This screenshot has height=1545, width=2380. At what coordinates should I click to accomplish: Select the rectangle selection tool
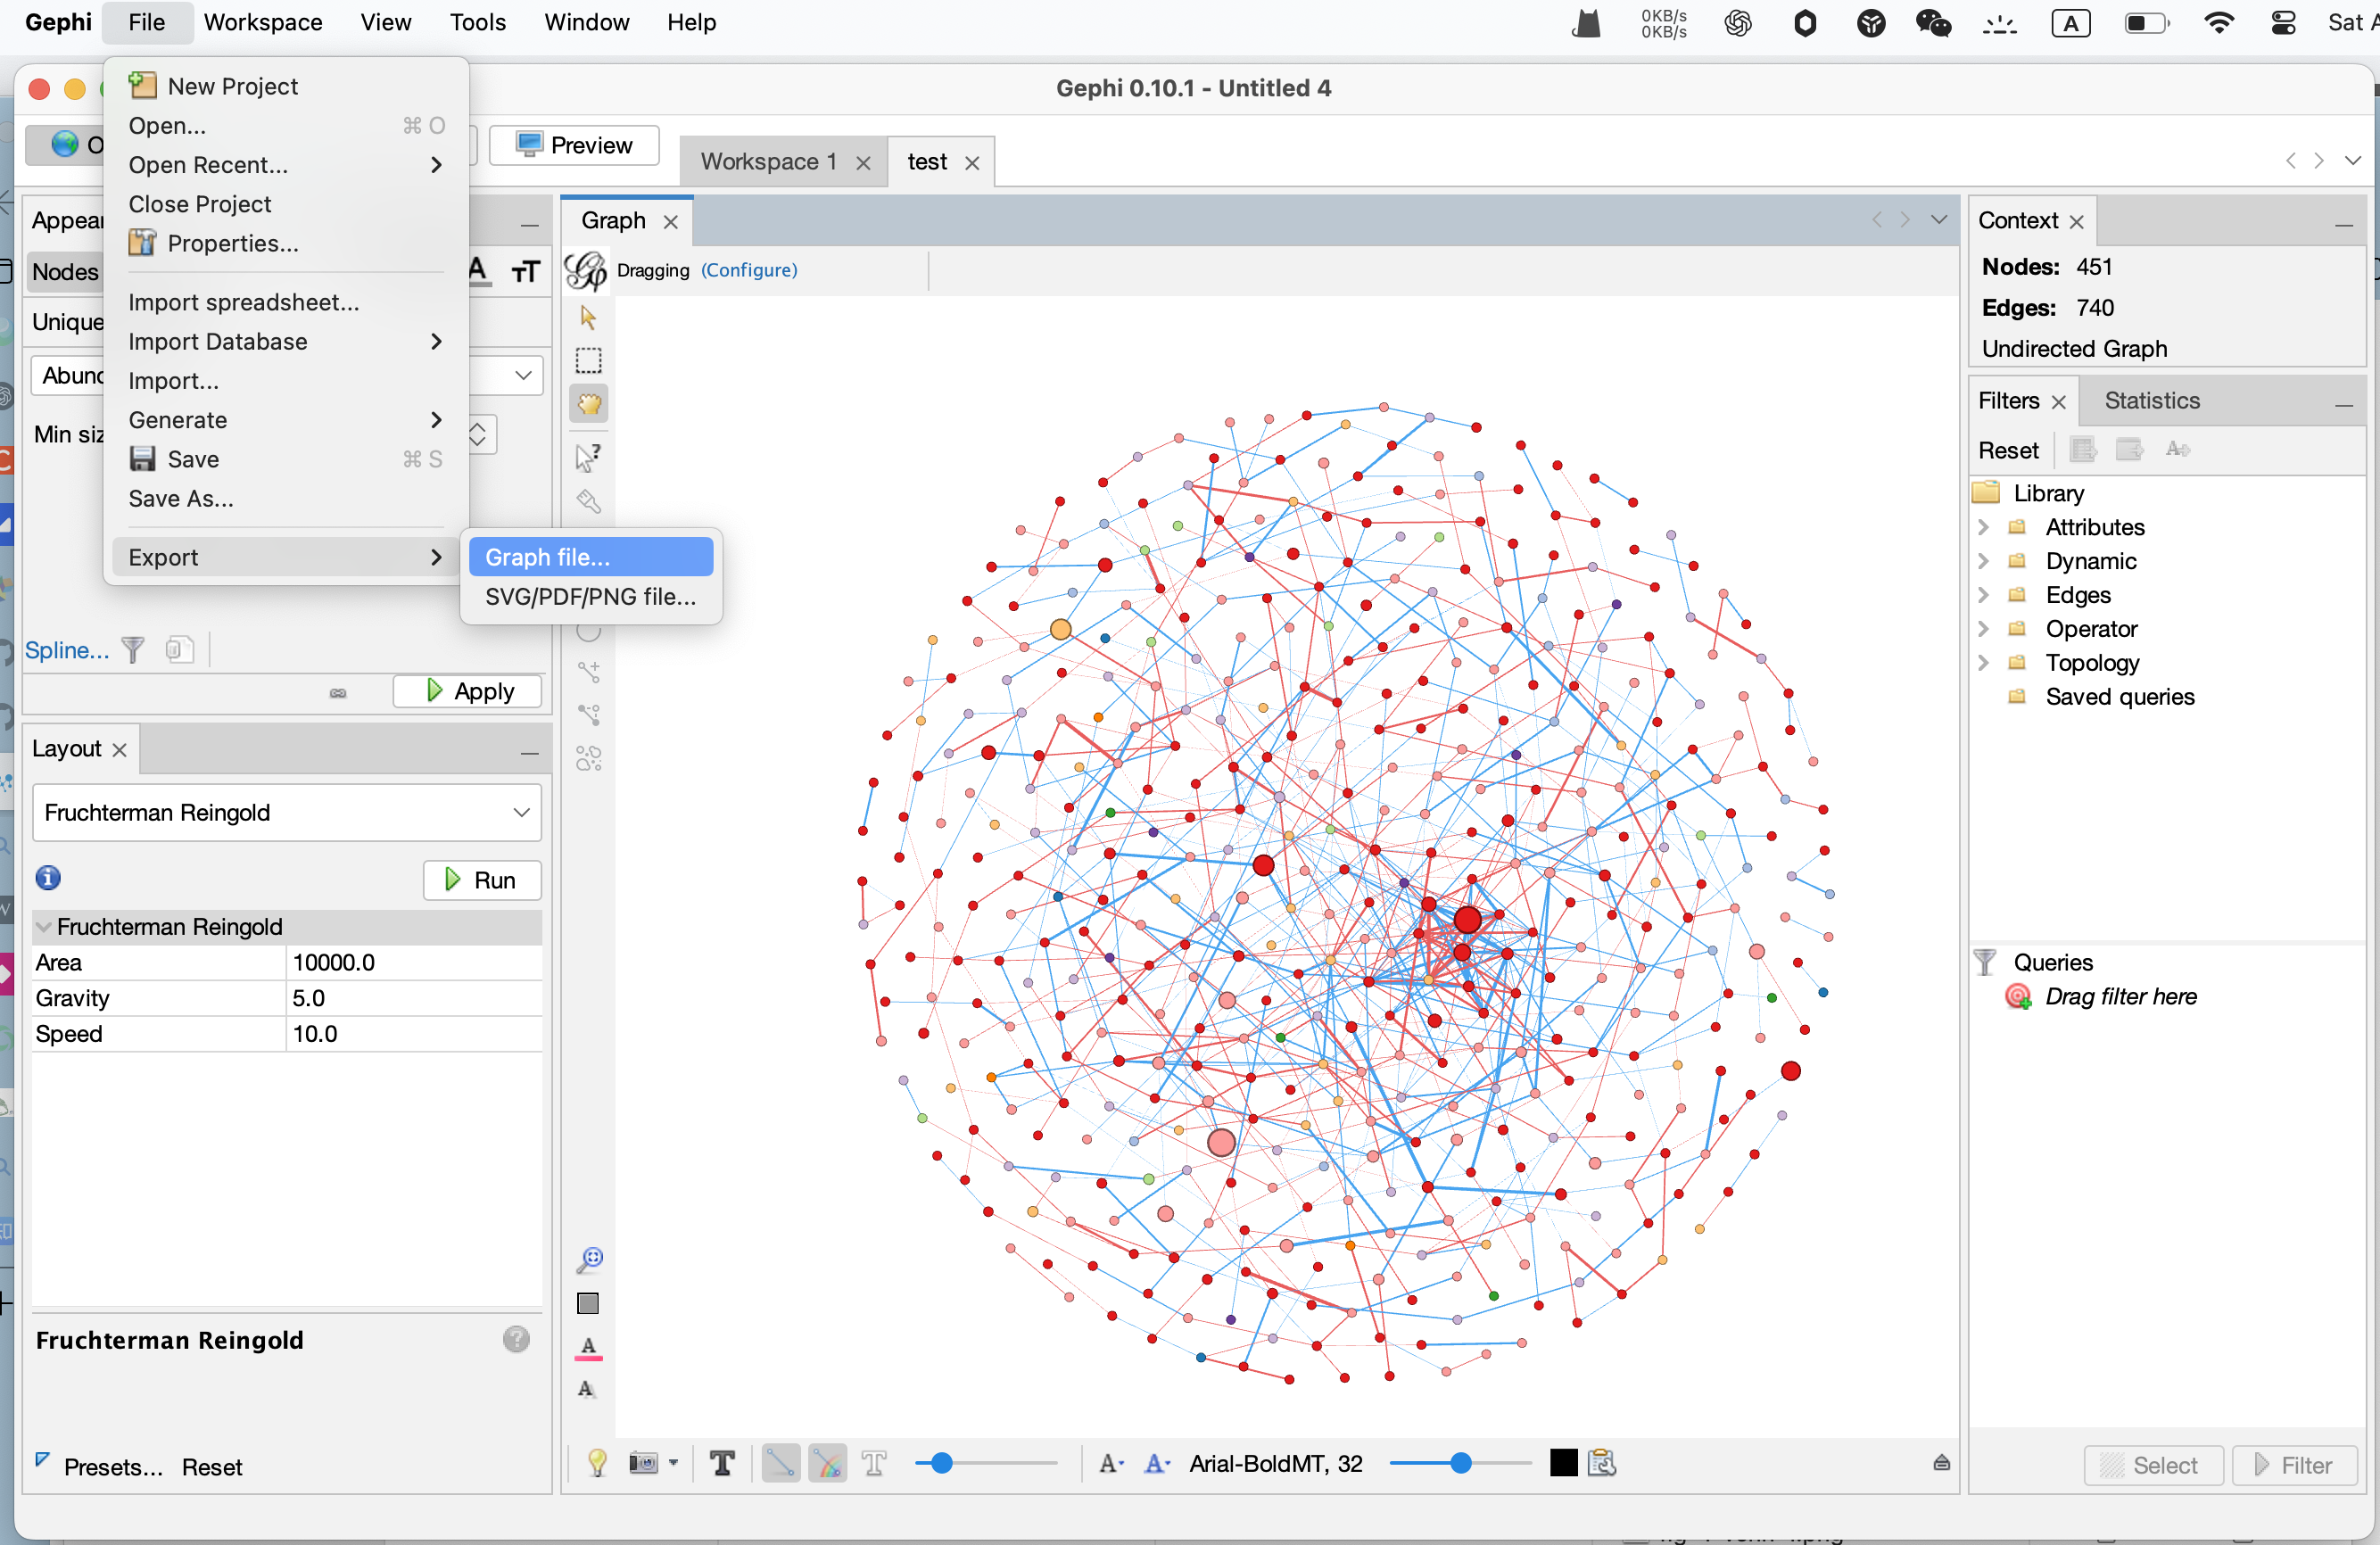pyautogui.click(x=588, y=361)
